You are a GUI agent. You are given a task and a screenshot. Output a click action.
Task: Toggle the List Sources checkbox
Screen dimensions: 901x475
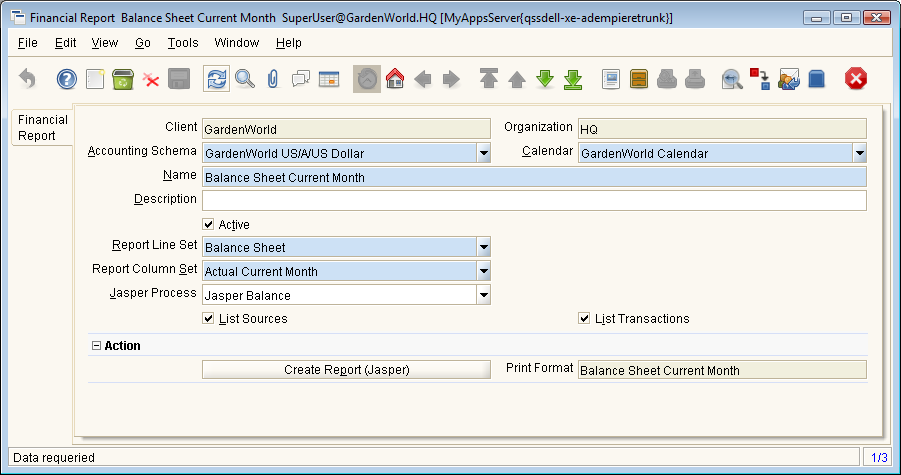[209, 319]
